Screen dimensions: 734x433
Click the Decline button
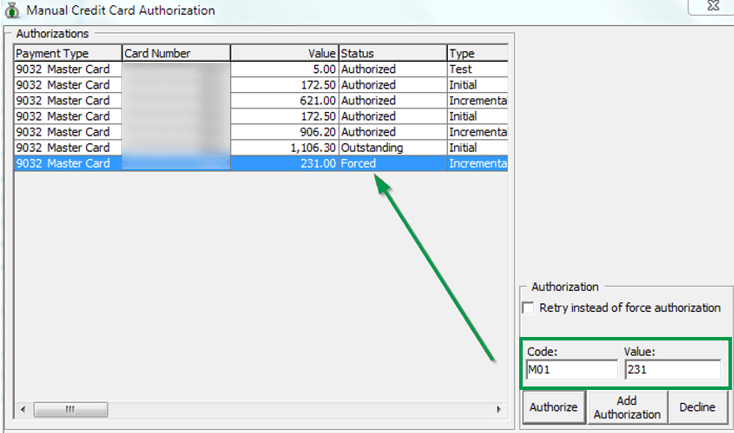pyautogui.click(x=697, y=407)
